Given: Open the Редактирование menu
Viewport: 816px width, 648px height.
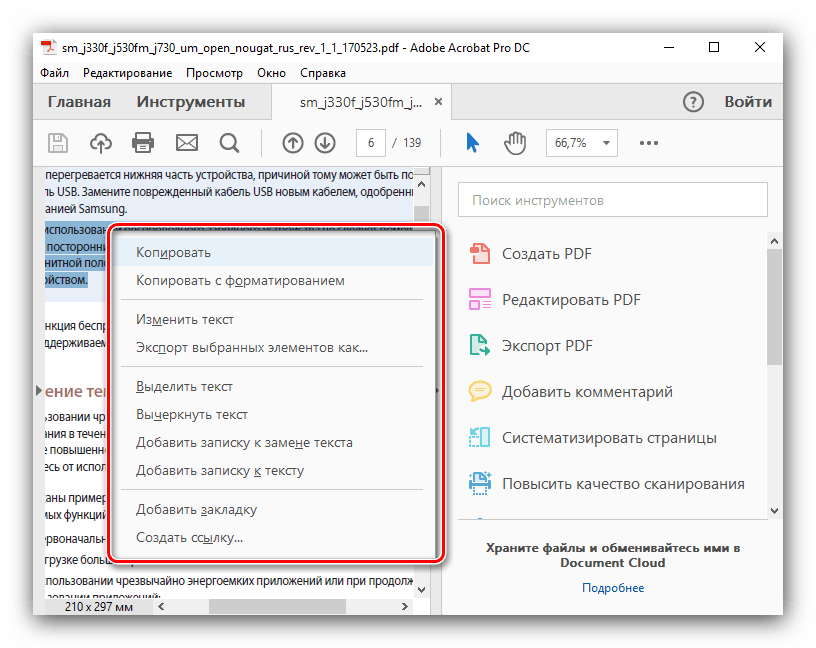Looking at the screenshot, I should [x=127, y=73].
